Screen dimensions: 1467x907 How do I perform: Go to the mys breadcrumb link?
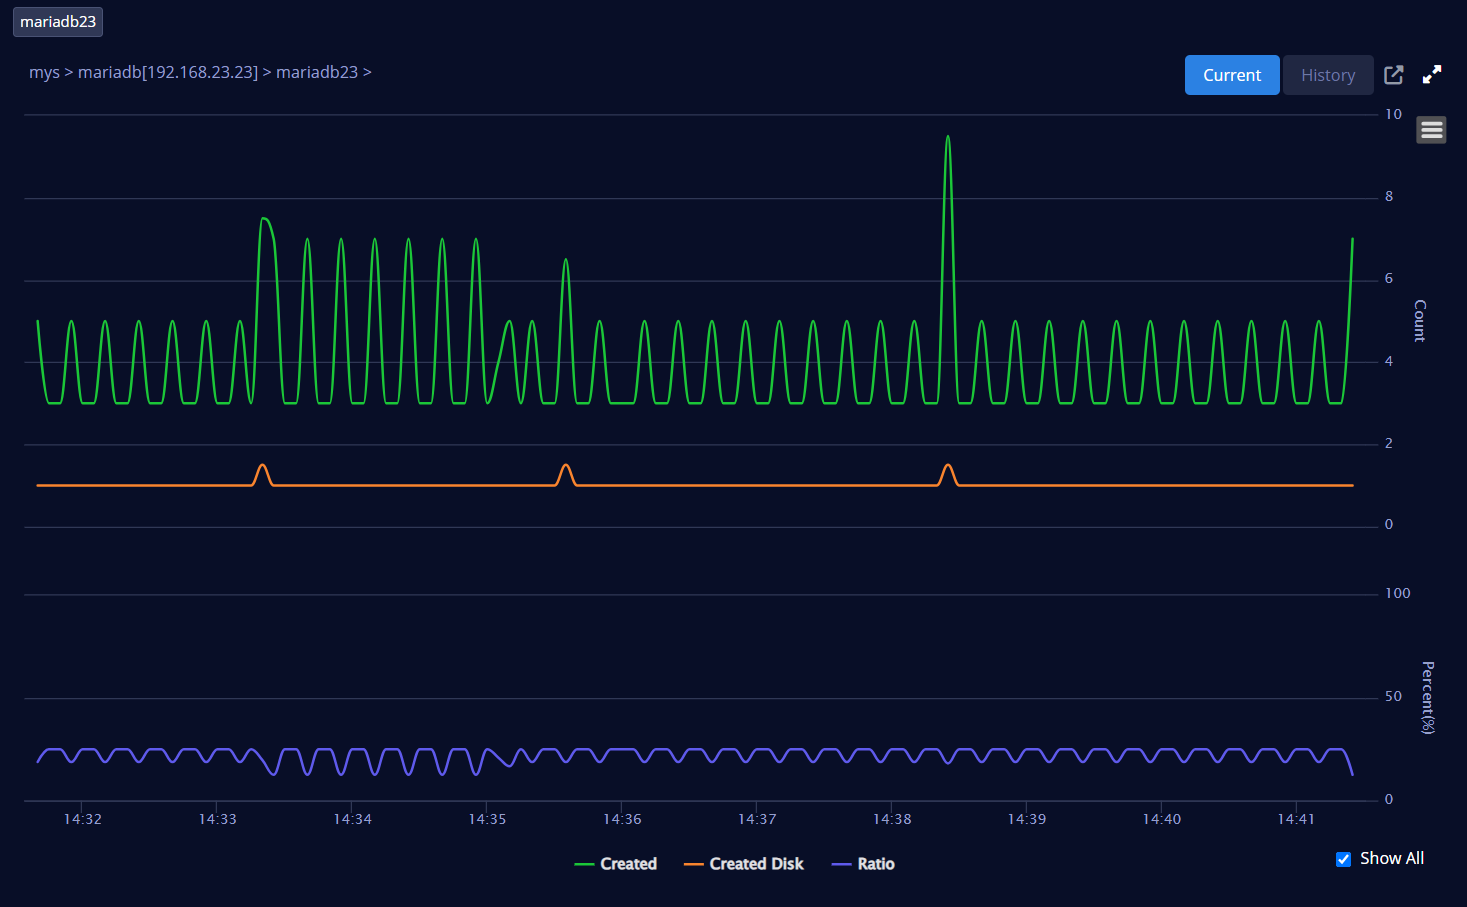pos(44,72)
